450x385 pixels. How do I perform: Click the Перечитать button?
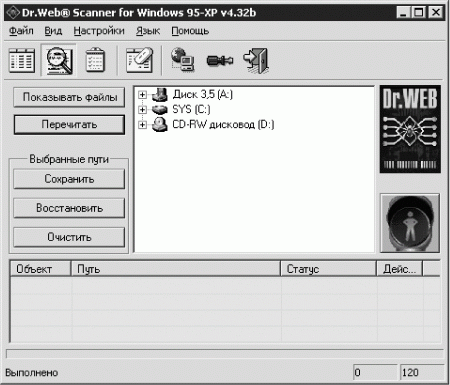[69, 125]
